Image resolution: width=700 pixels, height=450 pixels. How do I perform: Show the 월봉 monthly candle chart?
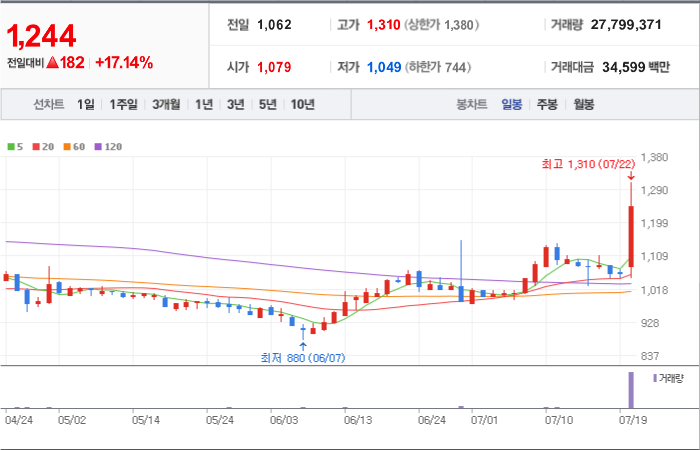point(583,105)
